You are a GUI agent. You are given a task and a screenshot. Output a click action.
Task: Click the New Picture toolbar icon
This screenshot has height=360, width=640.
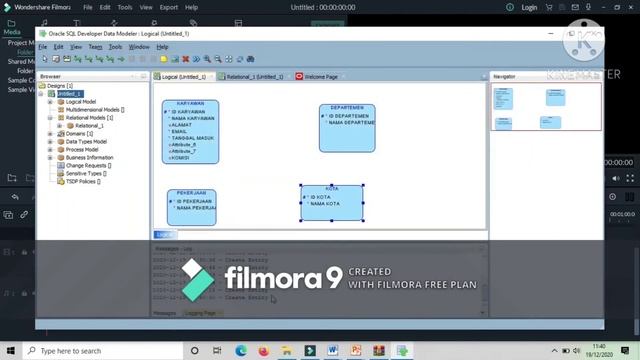coord(175,59)
